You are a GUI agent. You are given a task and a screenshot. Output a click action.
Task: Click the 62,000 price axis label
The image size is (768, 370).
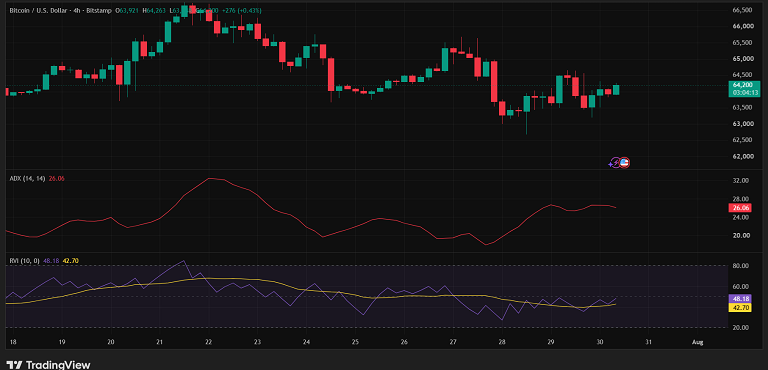pyautogui.click(x=743, y=156)
